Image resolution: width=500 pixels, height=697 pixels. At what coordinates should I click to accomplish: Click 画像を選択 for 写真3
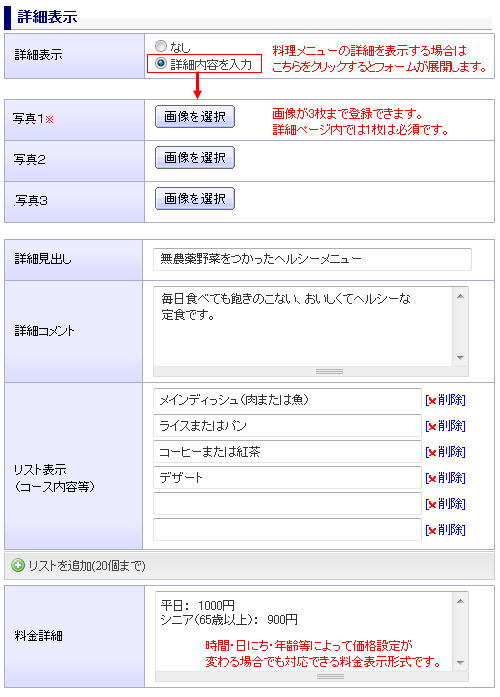pyautogui.click(x=195, y=199)
